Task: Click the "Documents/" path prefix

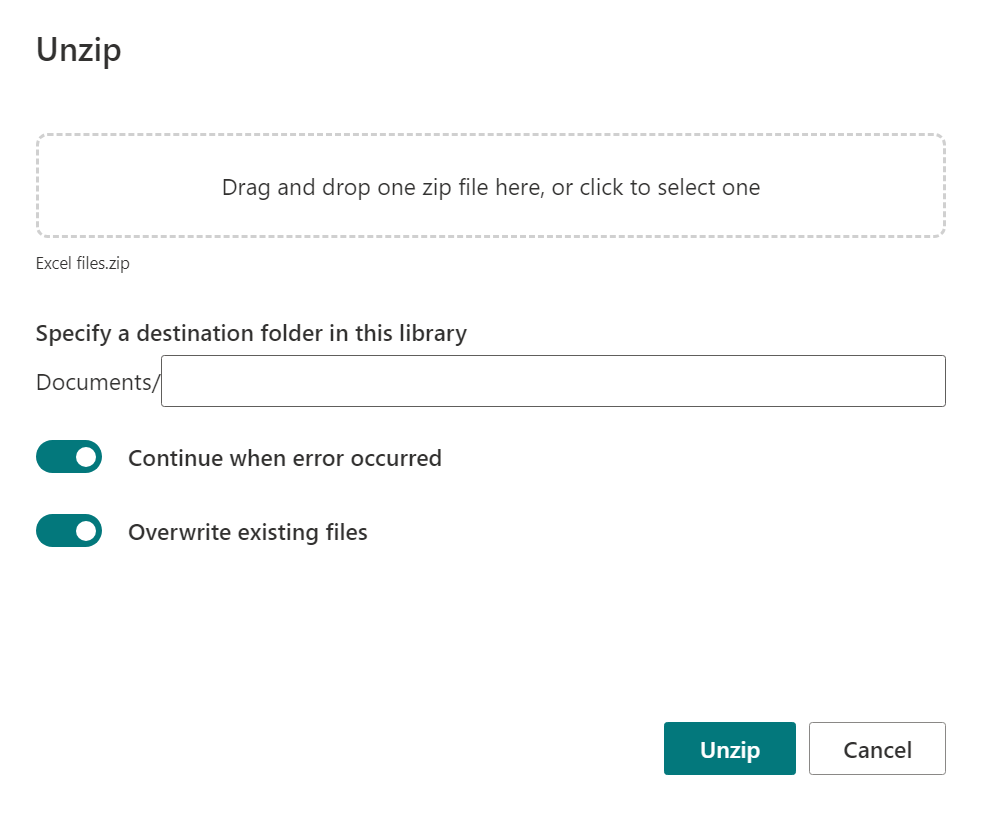Action: [x=98, y=382]
